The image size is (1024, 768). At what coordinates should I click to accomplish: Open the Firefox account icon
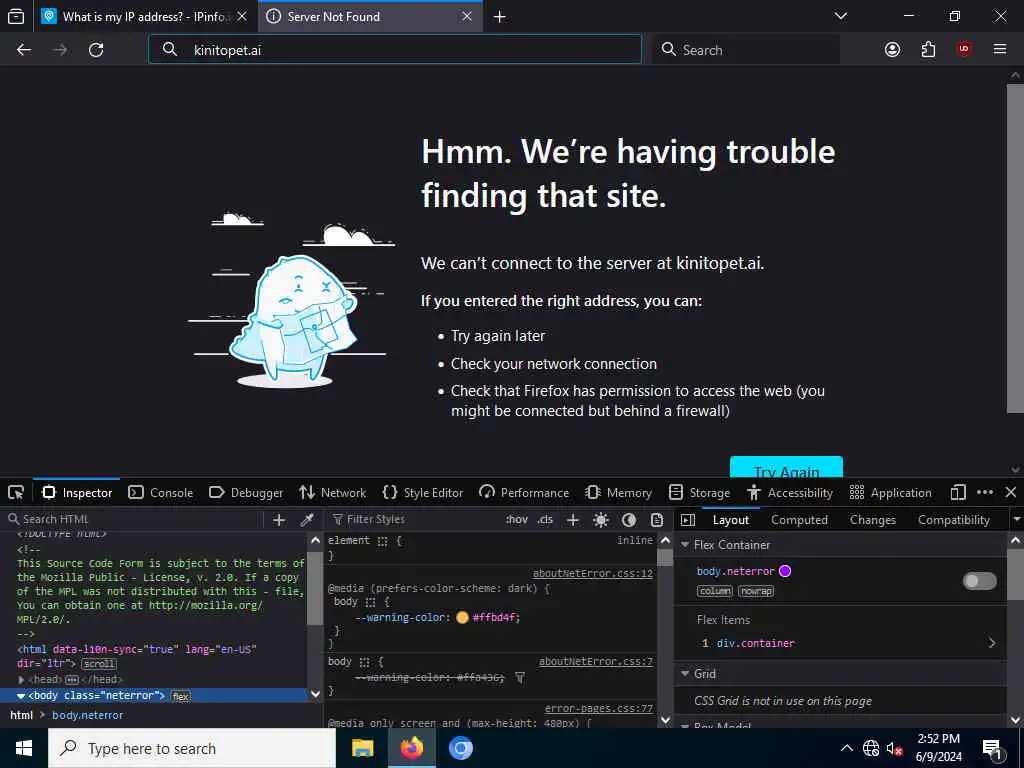coord(892,50)
